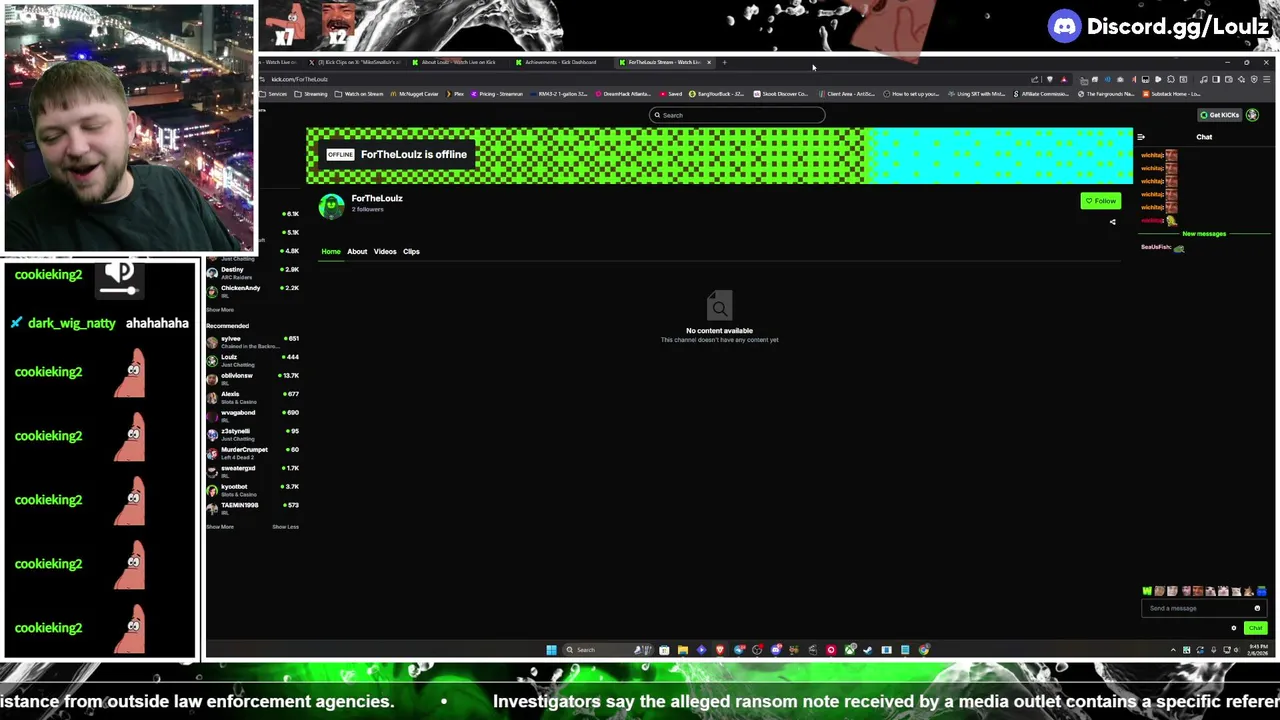Screen dimensions: 1280x720
Task: Send message with green Chat button
Action: (1255, 628)
